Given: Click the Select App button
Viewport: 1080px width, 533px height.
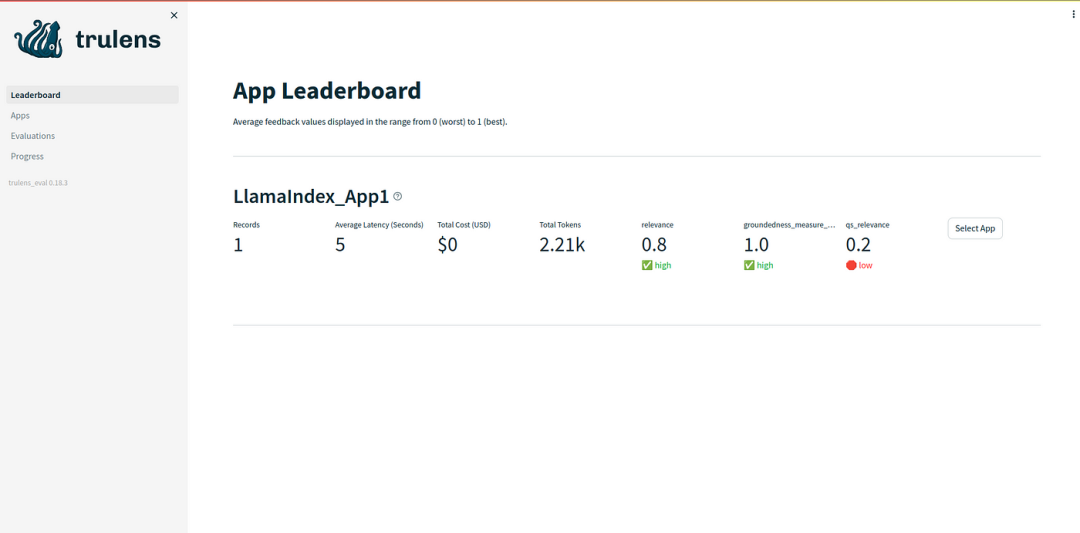Looking at the screenshot, I should [975, 229].
